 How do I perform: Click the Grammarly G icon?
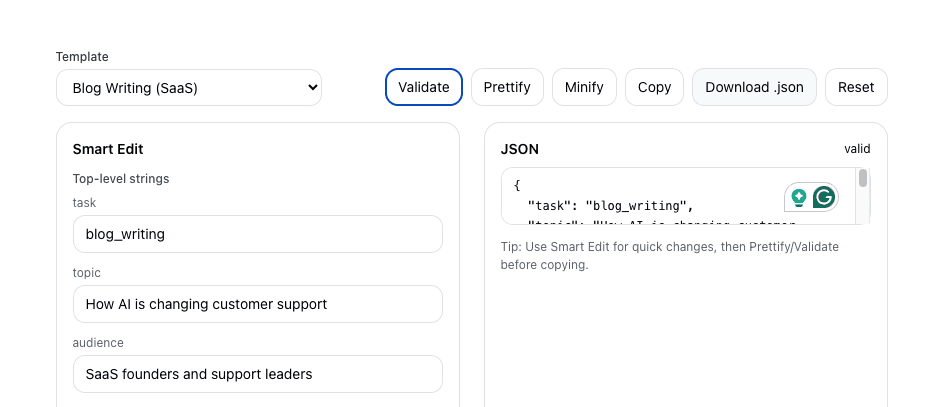point(824,198)
